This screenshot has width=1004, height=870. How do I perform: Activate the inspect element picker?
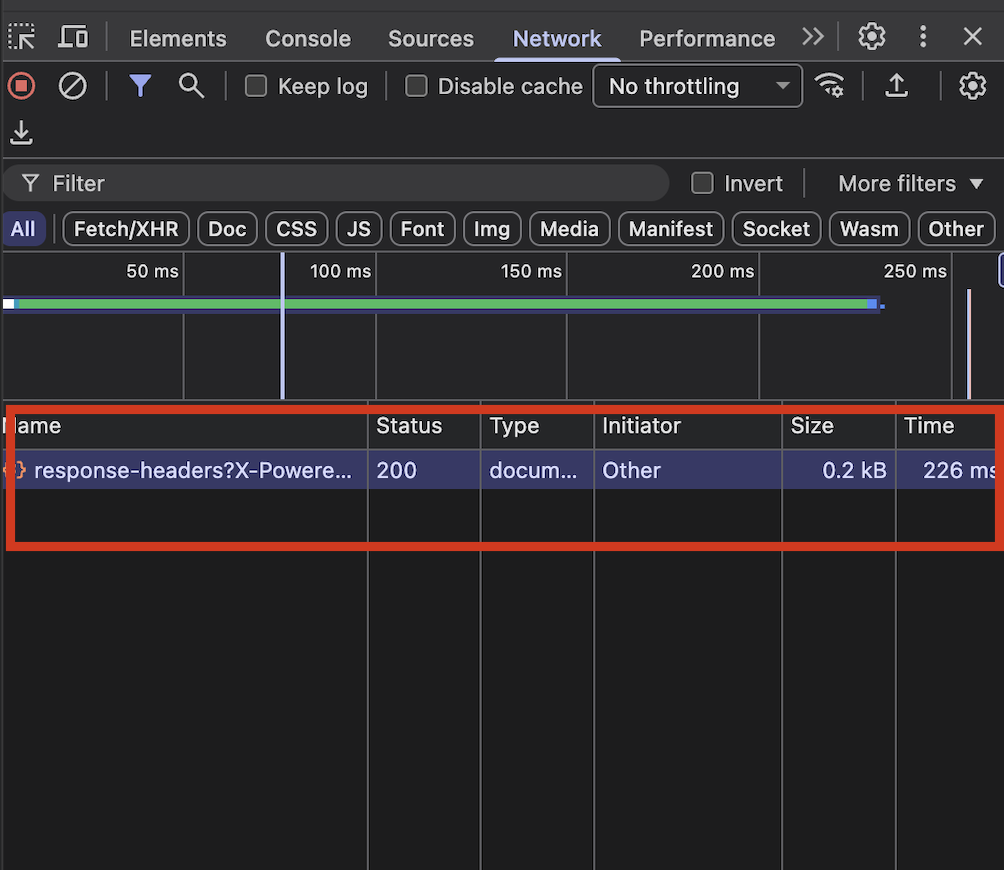click(22, 37)
